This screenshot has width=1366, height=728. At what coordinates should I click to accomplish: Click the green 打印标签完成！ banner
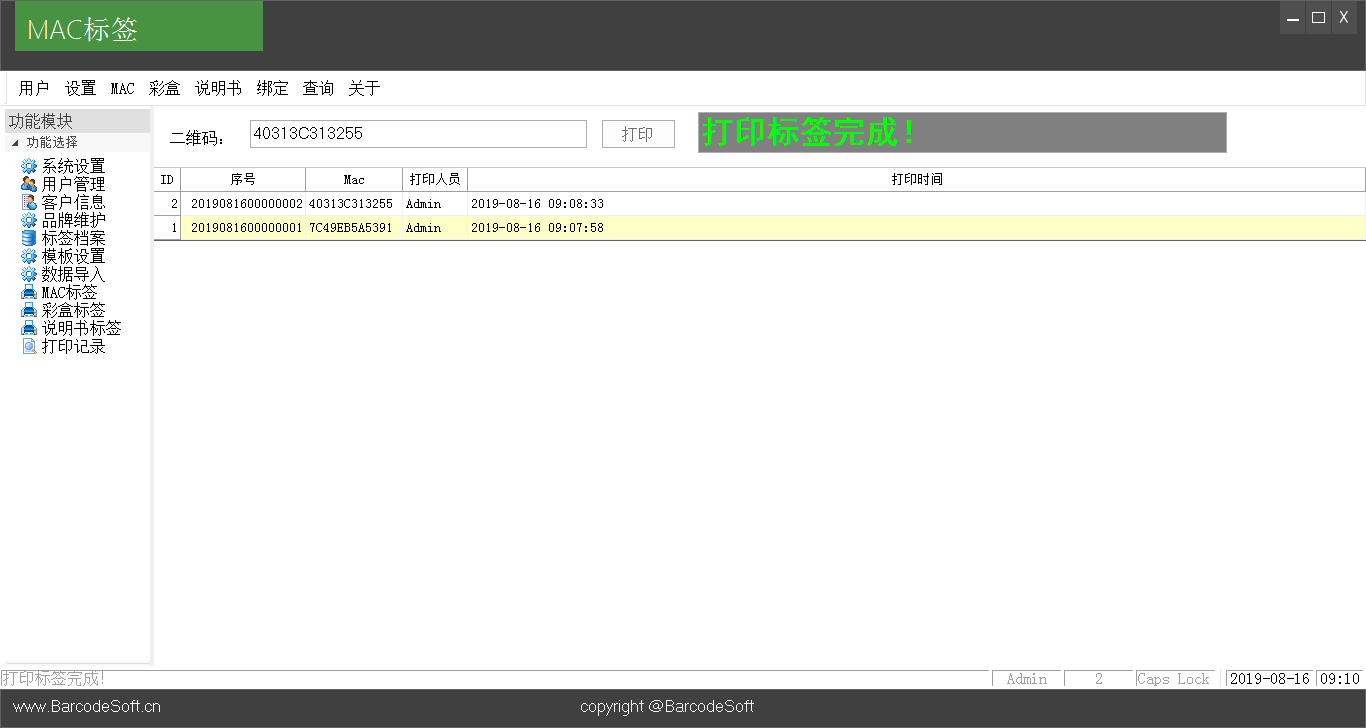tap(962, 132)
